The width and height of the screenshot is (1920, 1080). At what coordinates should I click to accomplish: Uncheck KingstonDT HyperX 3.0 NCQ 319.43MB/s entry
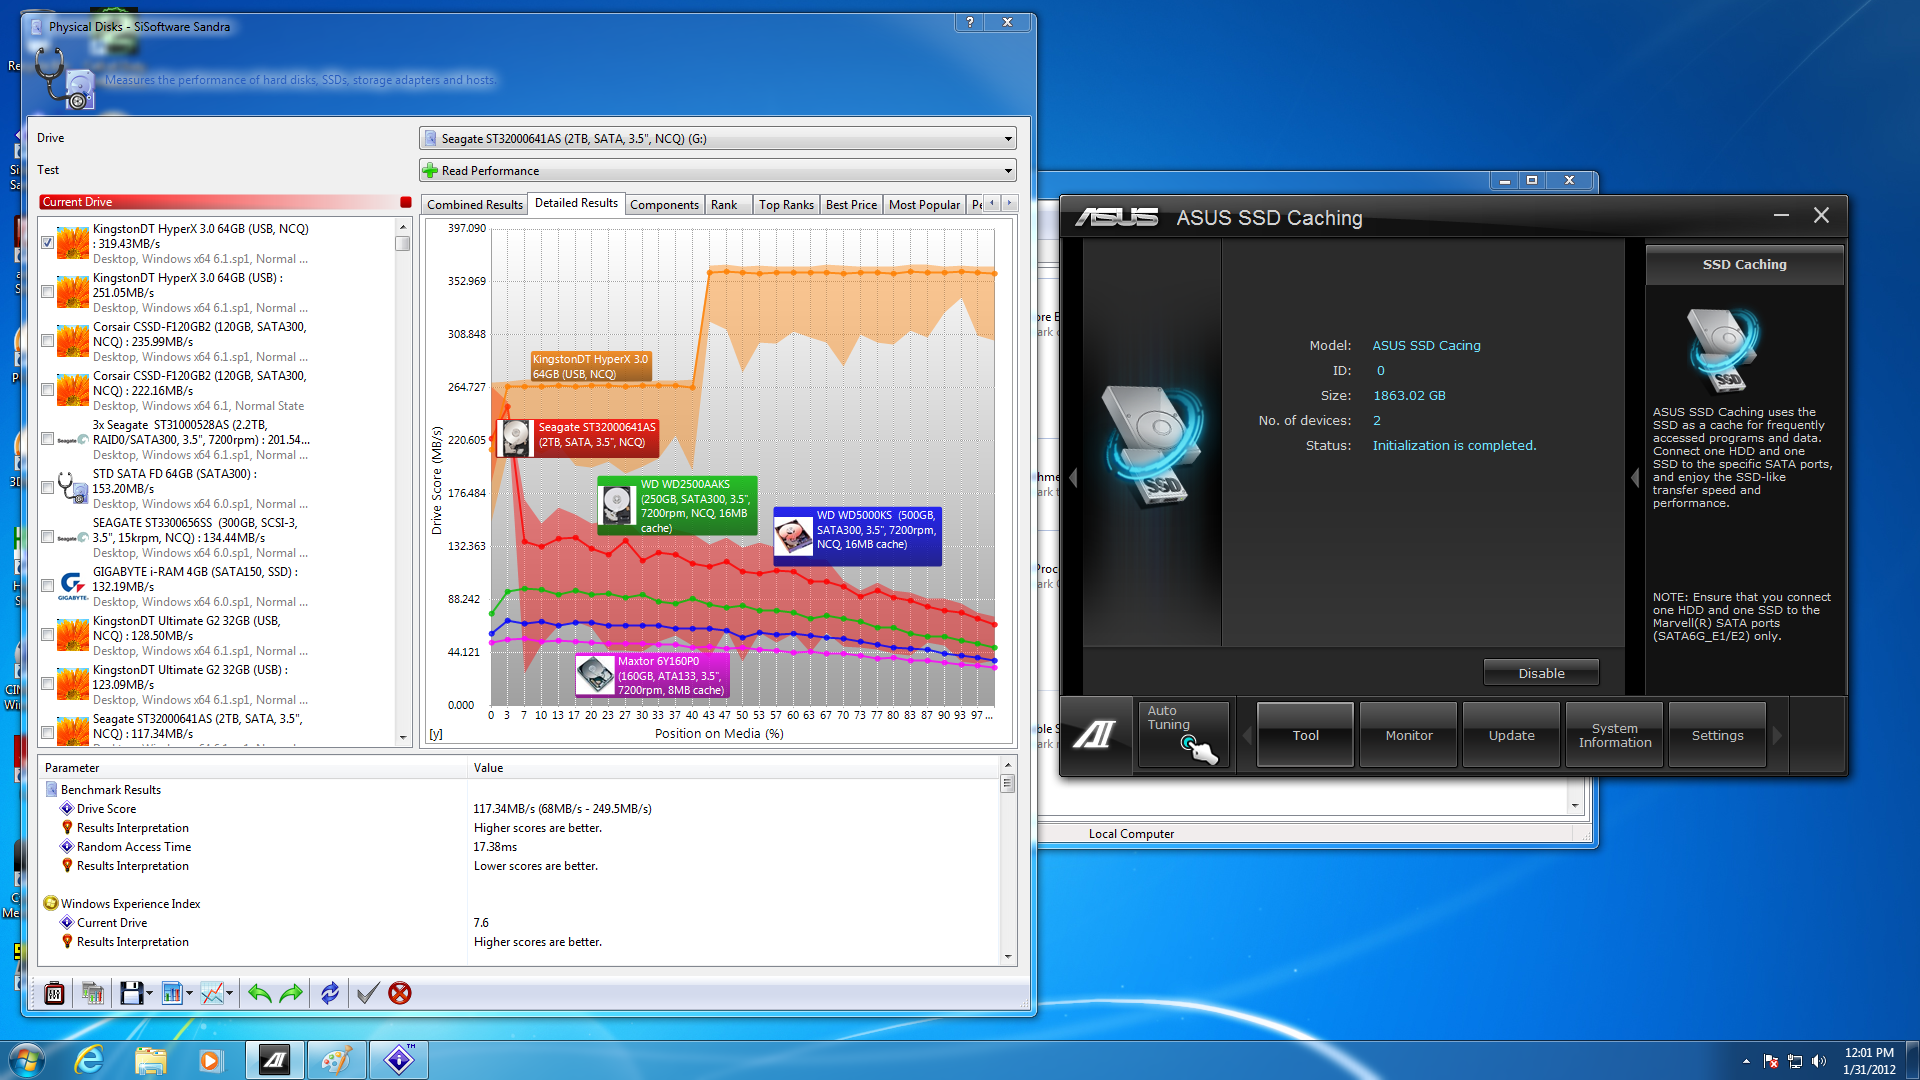click(x=47, y=243)
